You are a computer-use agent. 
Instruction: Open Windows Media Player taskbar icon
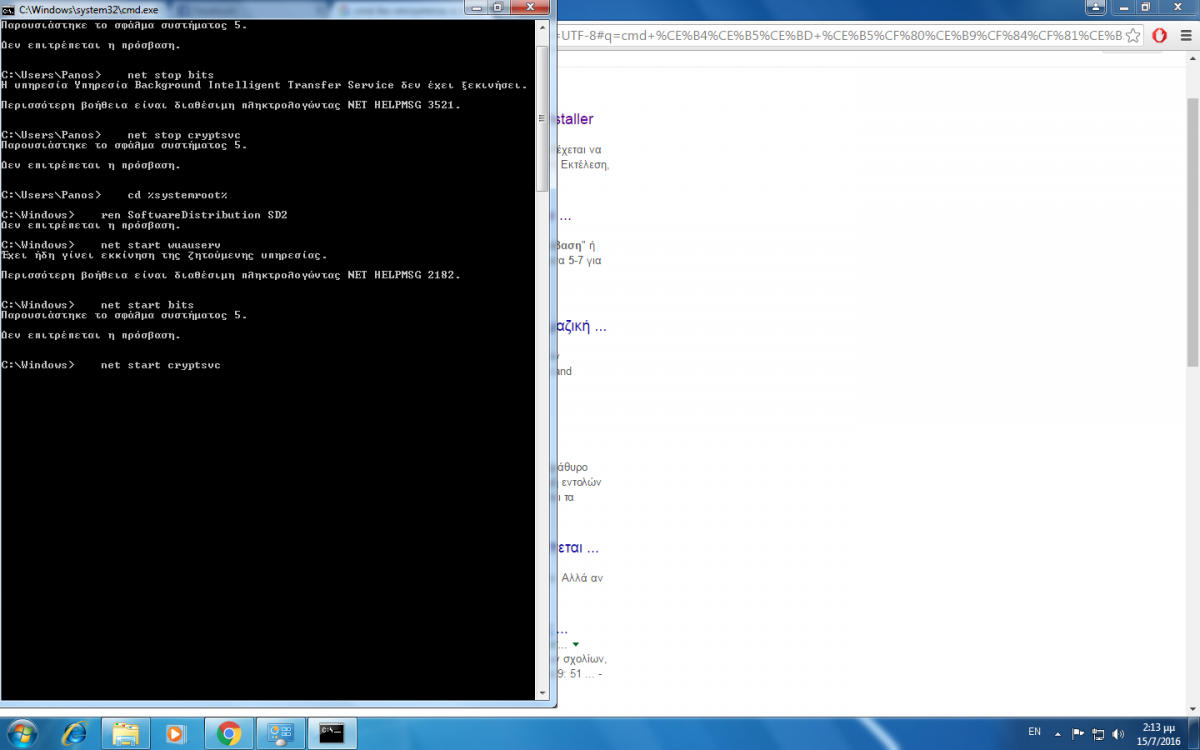coord(176,733)
